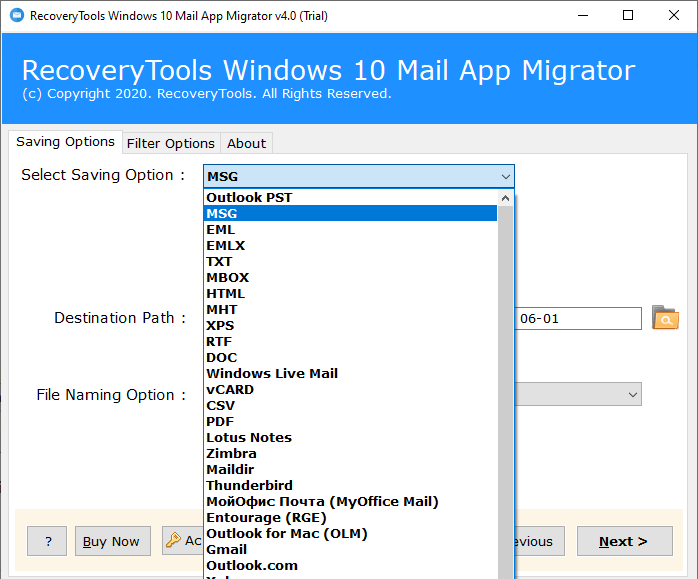Select XPS saving option
The image size is (698, 579).
pyautogui.click(x=350, y=325)
